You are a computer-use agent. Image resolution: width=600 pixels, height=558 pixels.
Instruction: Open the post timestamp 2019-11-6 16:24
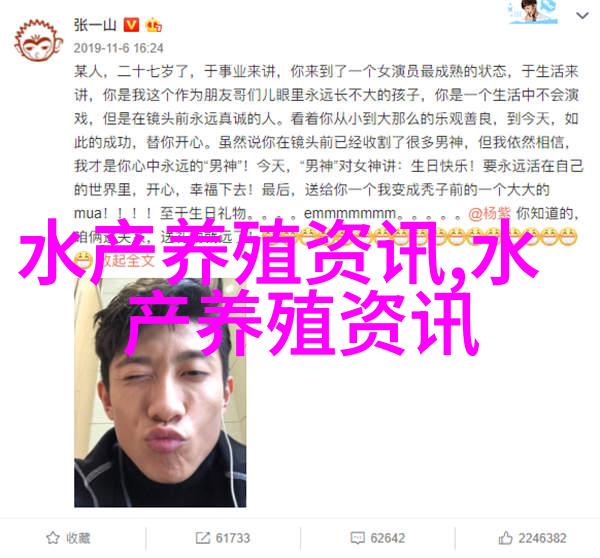coord(118,48)
